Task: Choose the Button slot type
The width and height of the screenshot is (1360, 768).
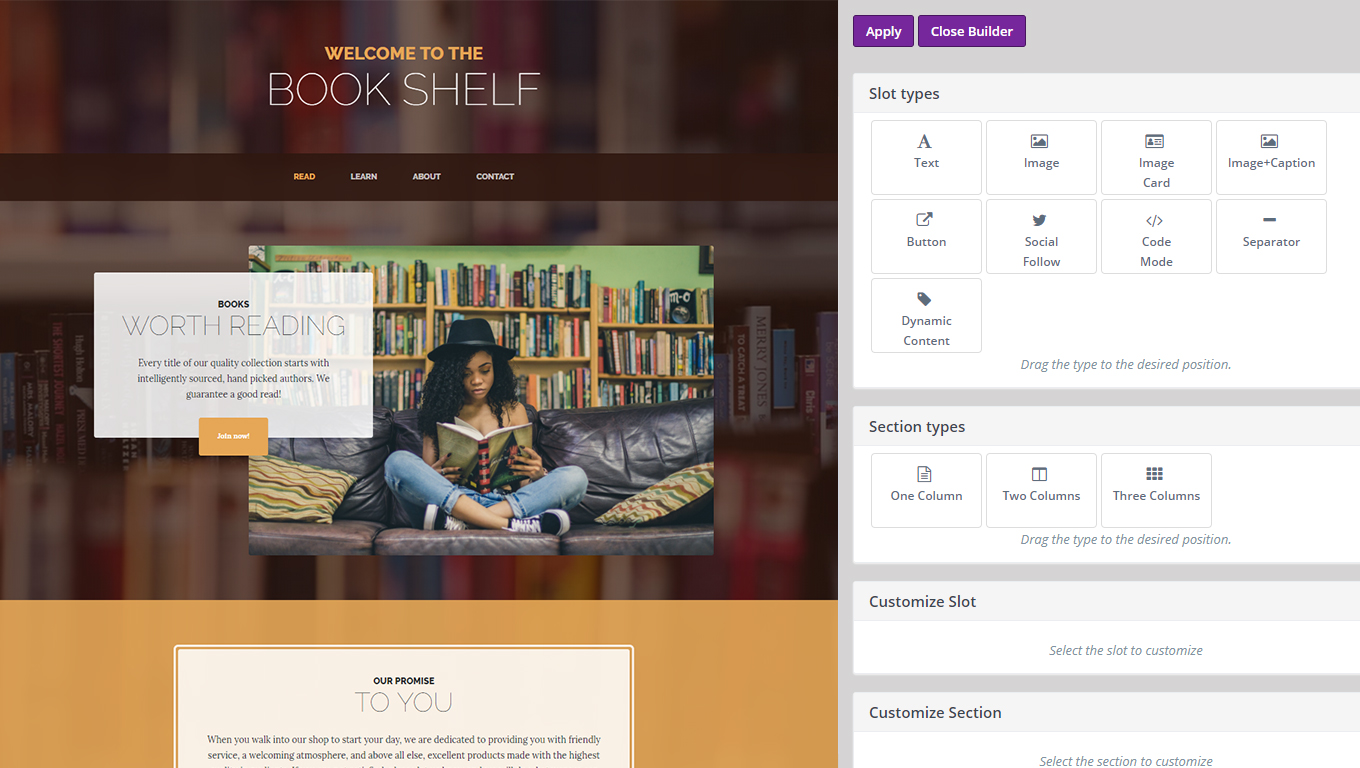Action: [x=926, y=236]
